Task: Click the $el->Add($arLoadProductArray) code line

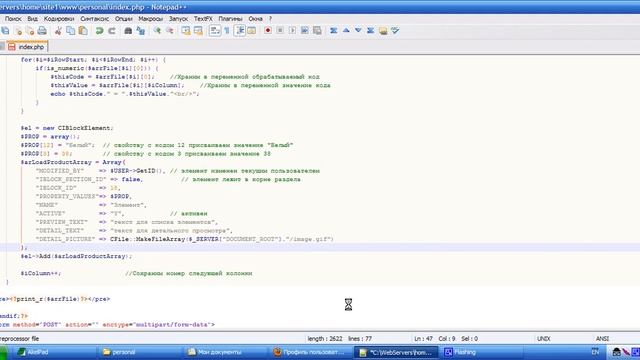Action: click(x=76, y=256)
